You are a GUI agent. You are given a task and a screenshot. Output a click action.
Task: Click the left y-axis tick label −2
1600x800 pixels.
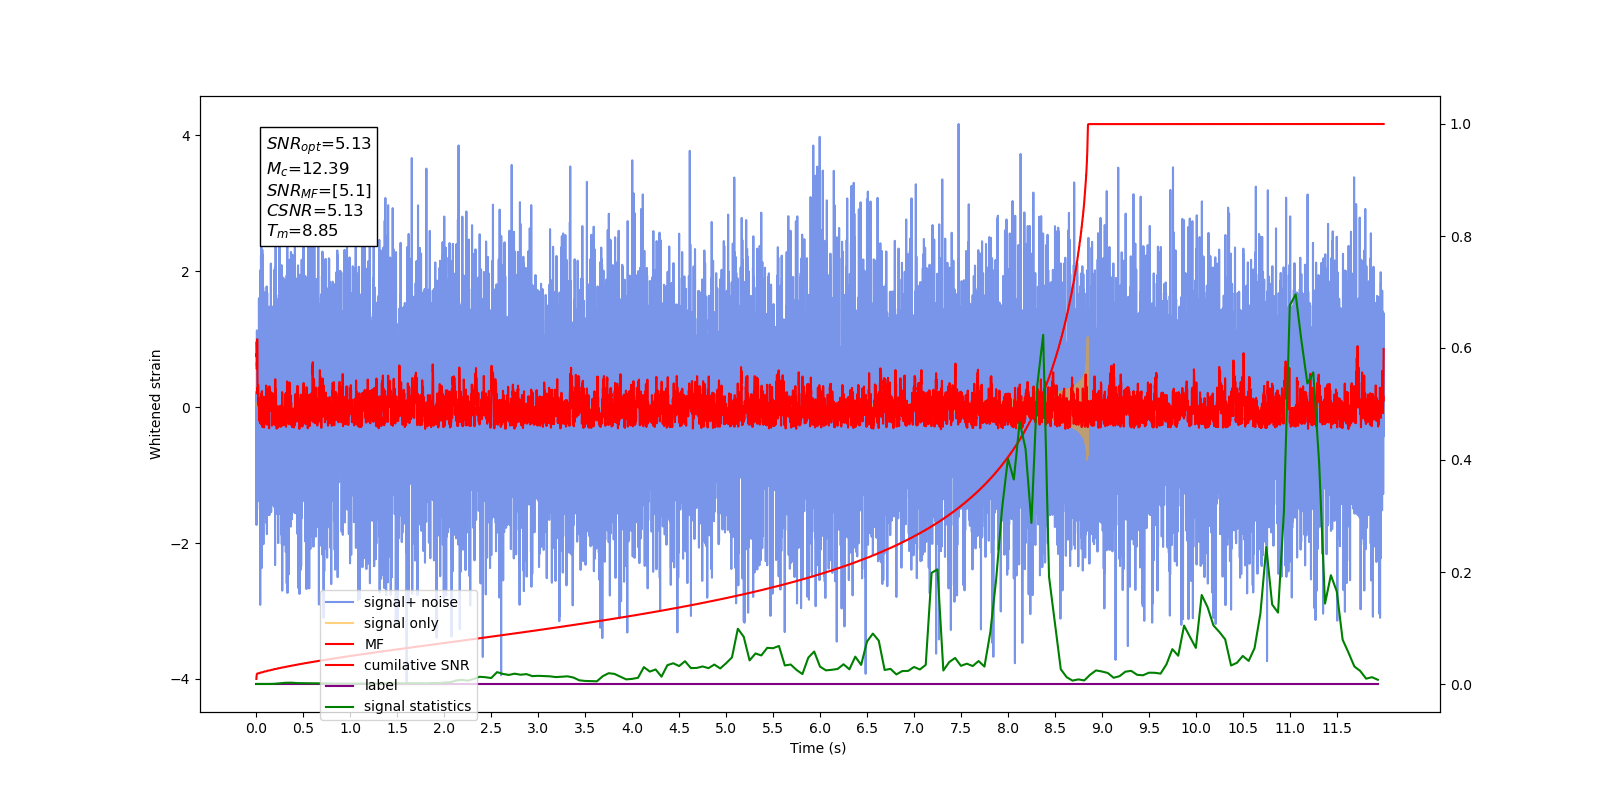pyautogui.click(x=181, y=544)
